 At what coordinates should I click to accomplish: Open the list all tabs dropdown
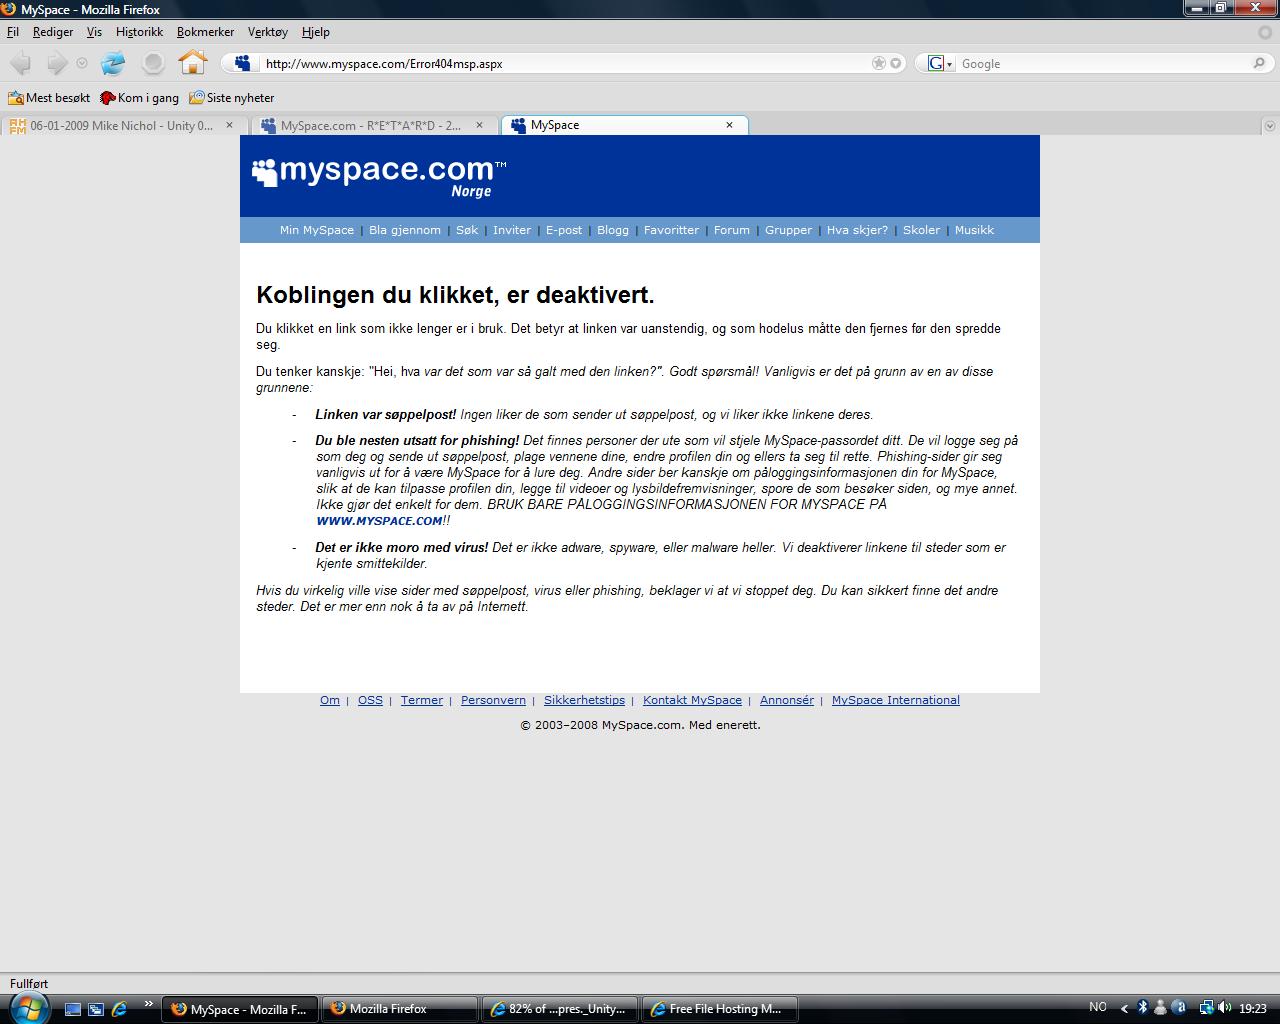pos(1269,126)
